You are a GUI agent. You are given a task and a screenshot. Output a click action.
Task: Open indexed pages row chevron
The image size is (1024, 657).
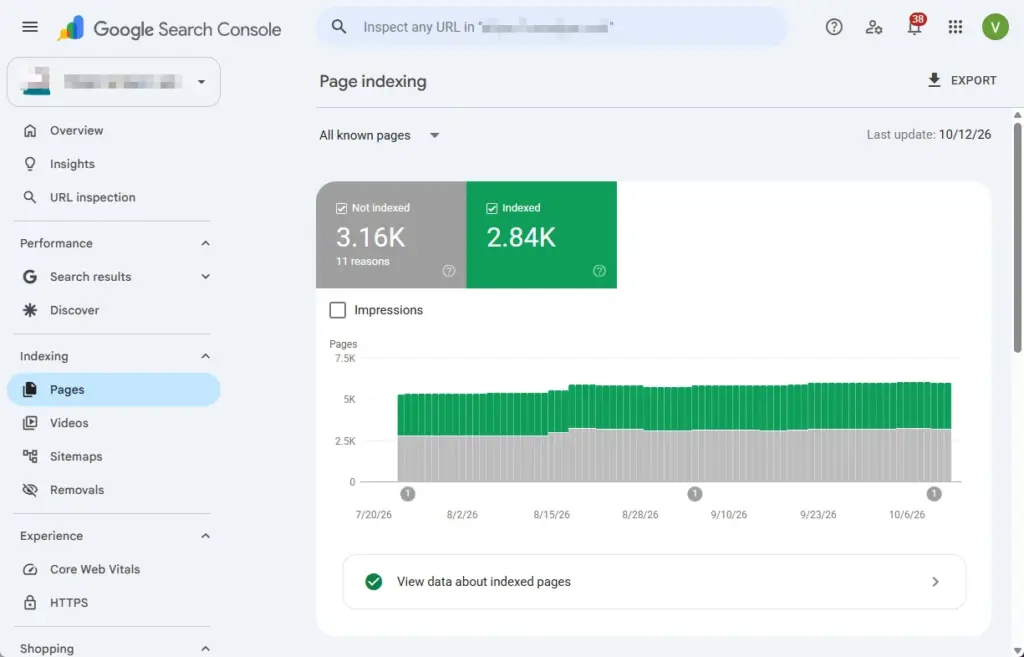[935, 582]
